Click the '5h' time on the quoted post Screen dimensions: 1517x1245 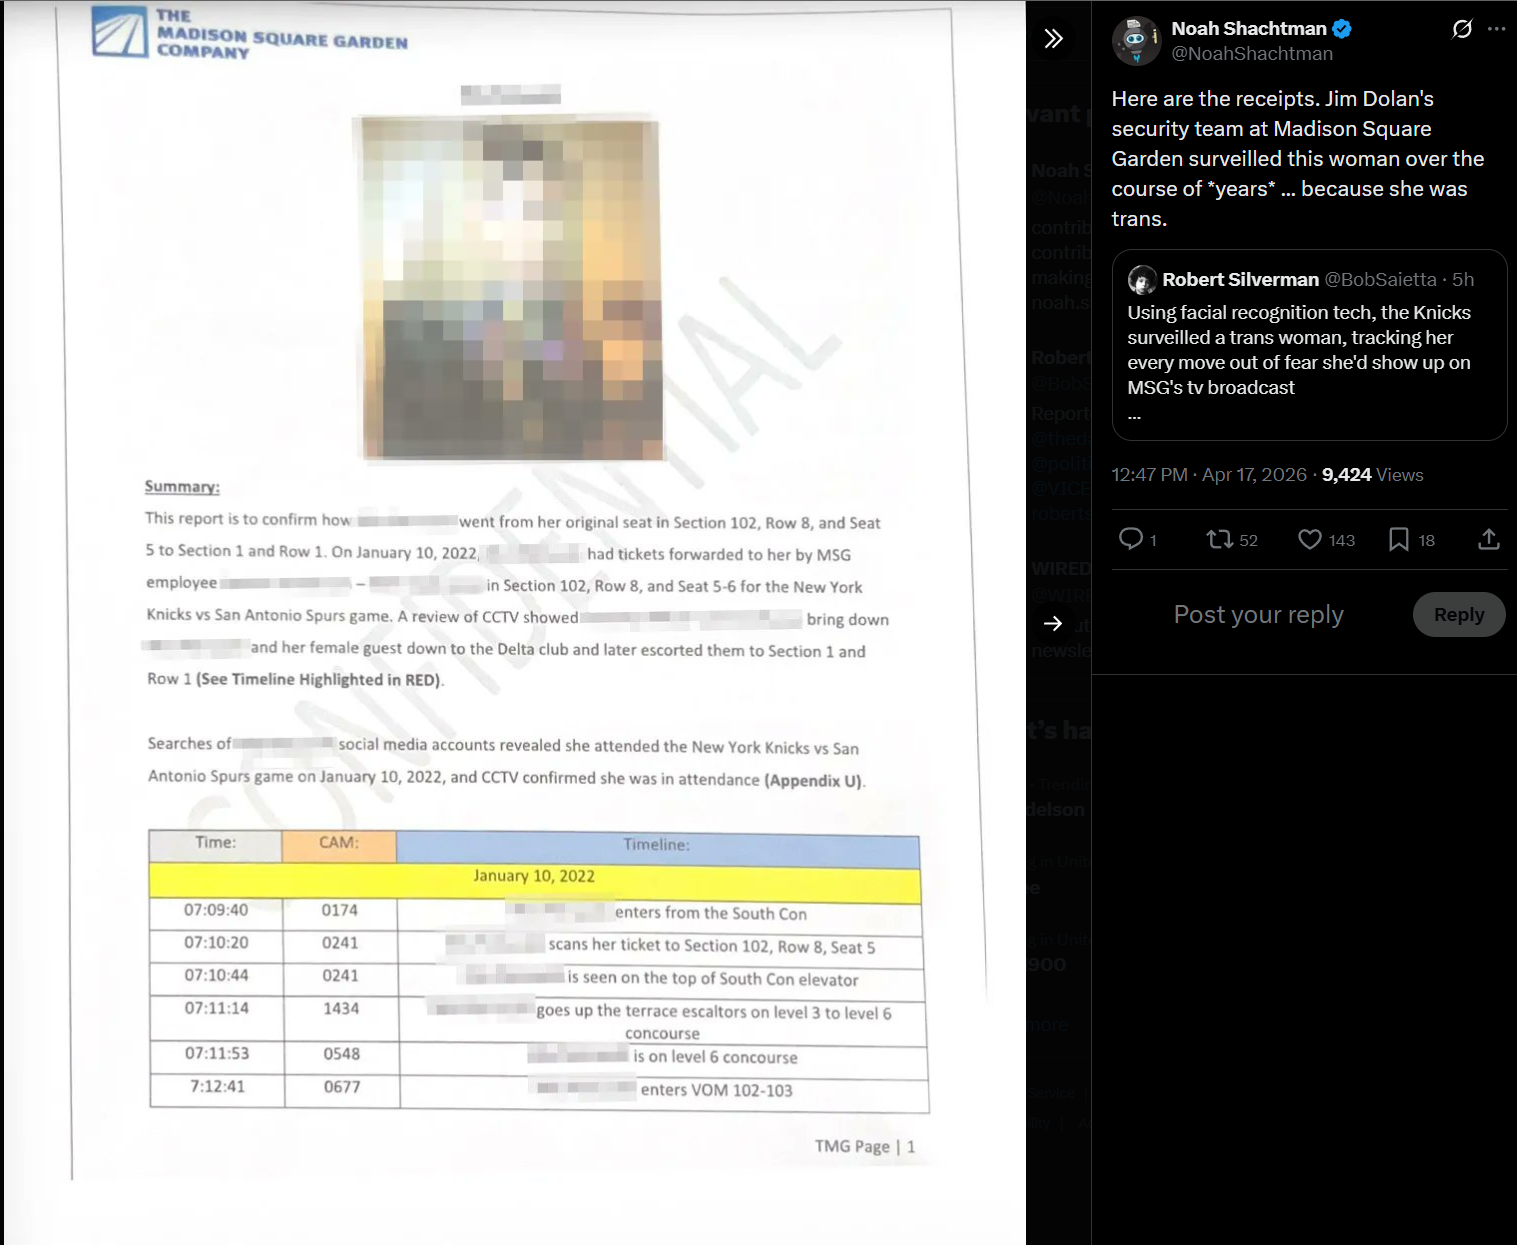coord(1463,280)
